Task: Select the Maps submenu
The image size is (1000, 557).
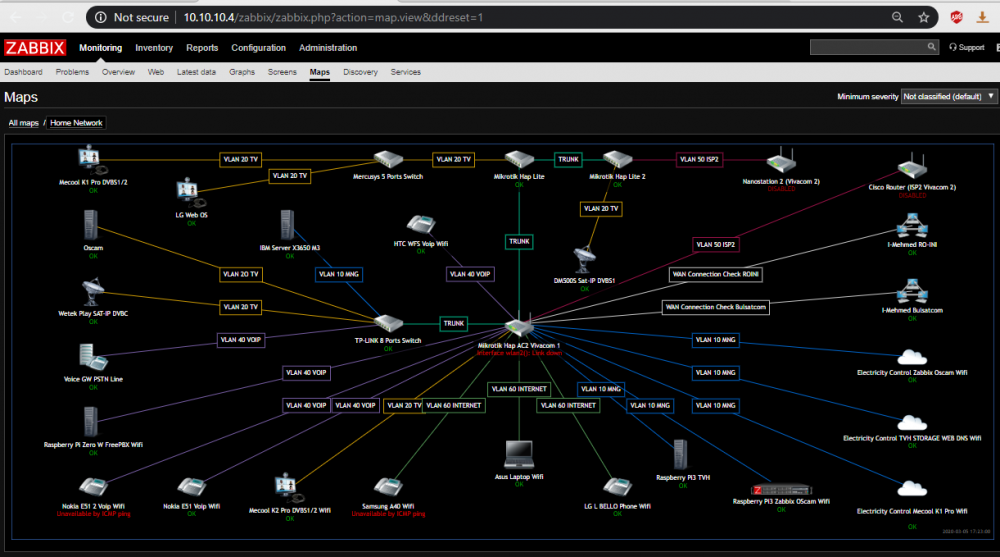Action: [320, 72]
